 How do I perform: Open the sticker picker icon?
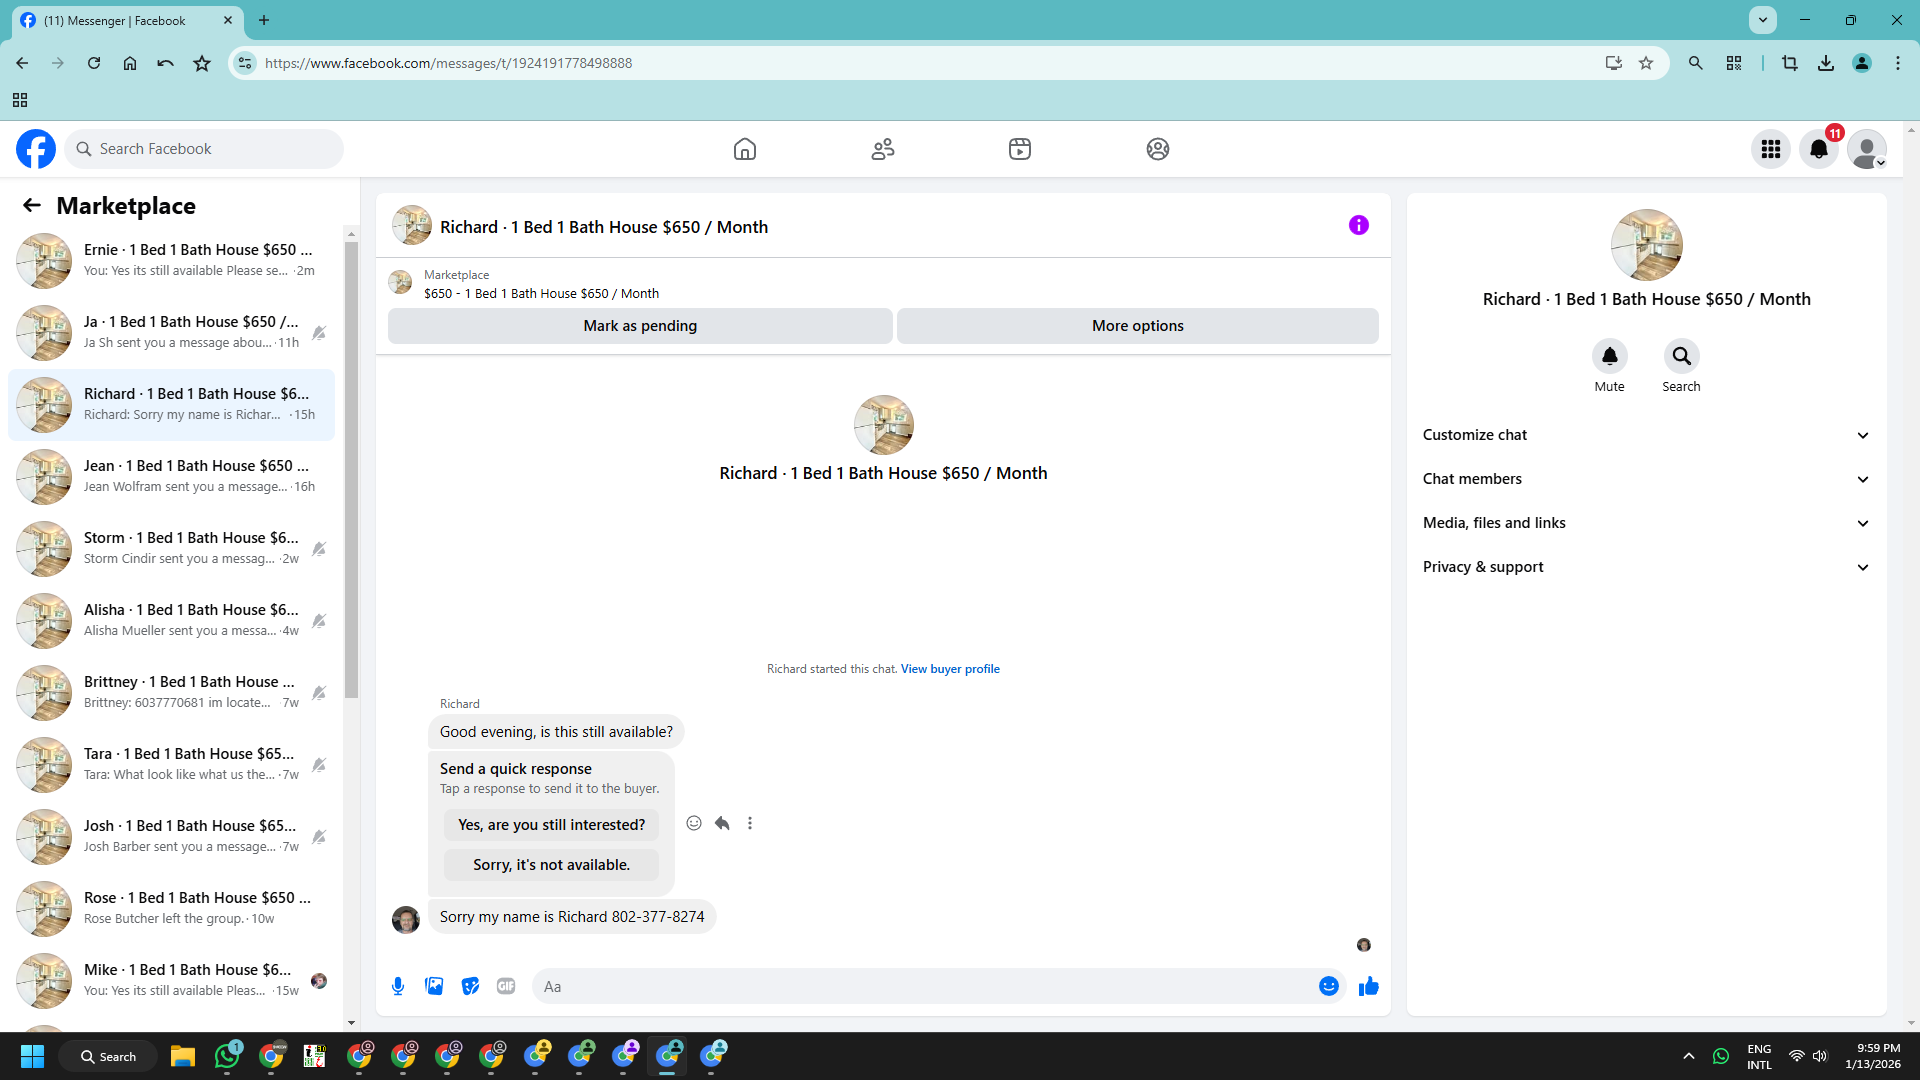(470, 986)
